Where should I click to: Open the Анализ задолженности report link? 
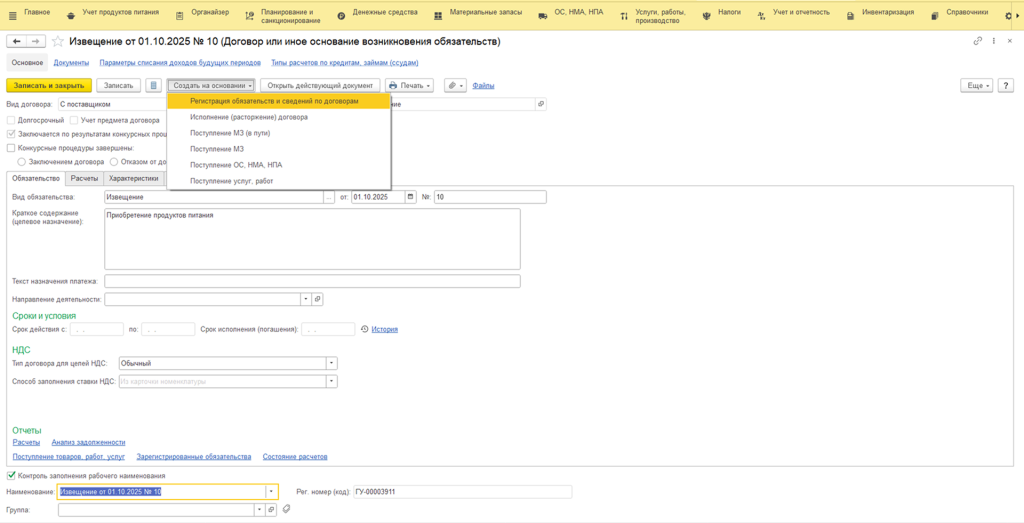[x=88, y=442]
